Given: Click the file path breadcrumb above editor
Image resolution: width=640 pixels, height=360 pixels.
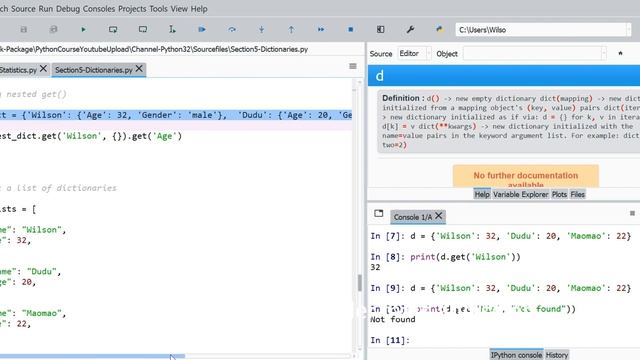Looking at the screenshot, I should click(x=154, y=49).
